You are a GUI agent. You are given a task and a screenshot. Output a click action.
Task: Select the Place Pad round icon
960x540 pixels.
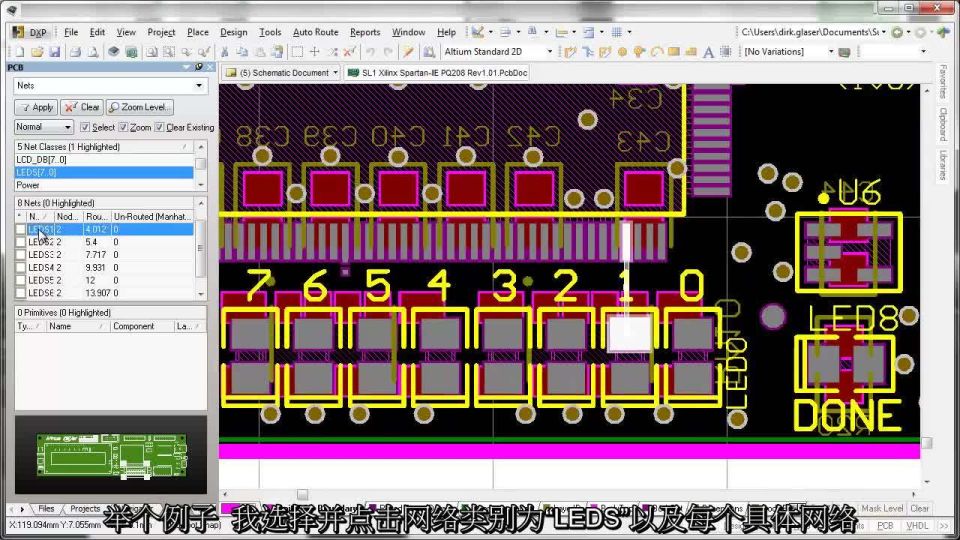622,52
